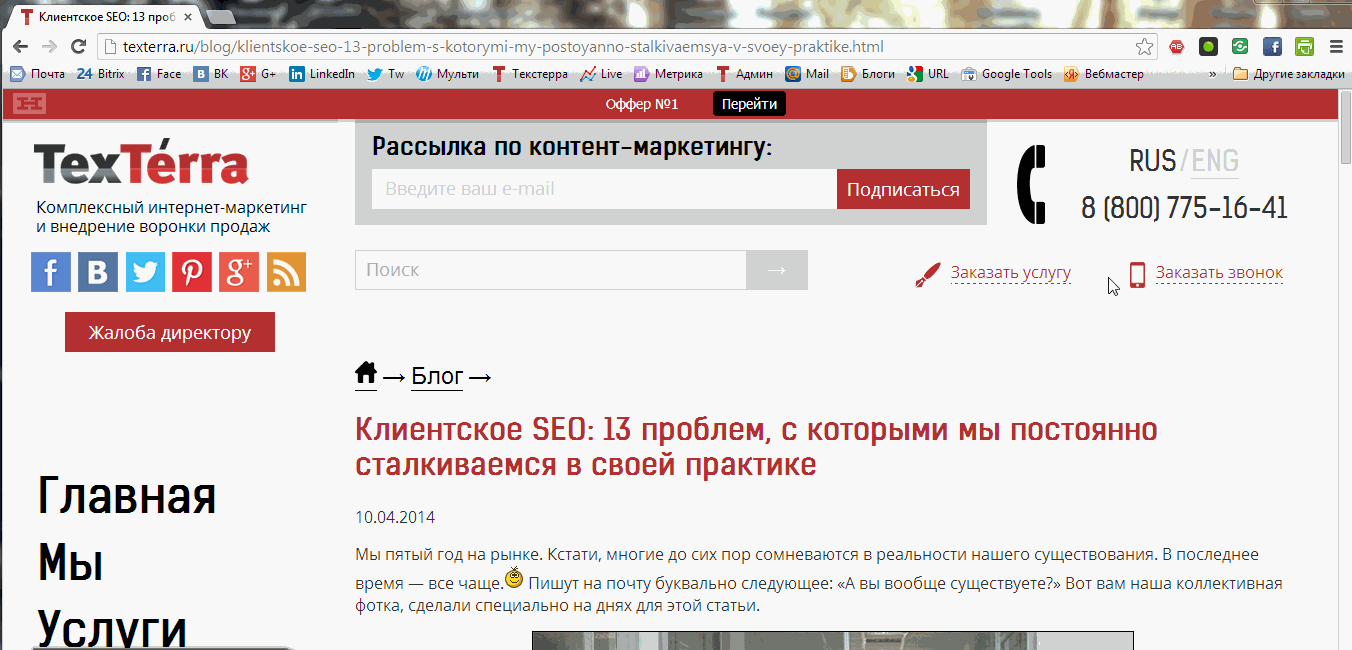Open the Админ bookmark

pos(745,74)
